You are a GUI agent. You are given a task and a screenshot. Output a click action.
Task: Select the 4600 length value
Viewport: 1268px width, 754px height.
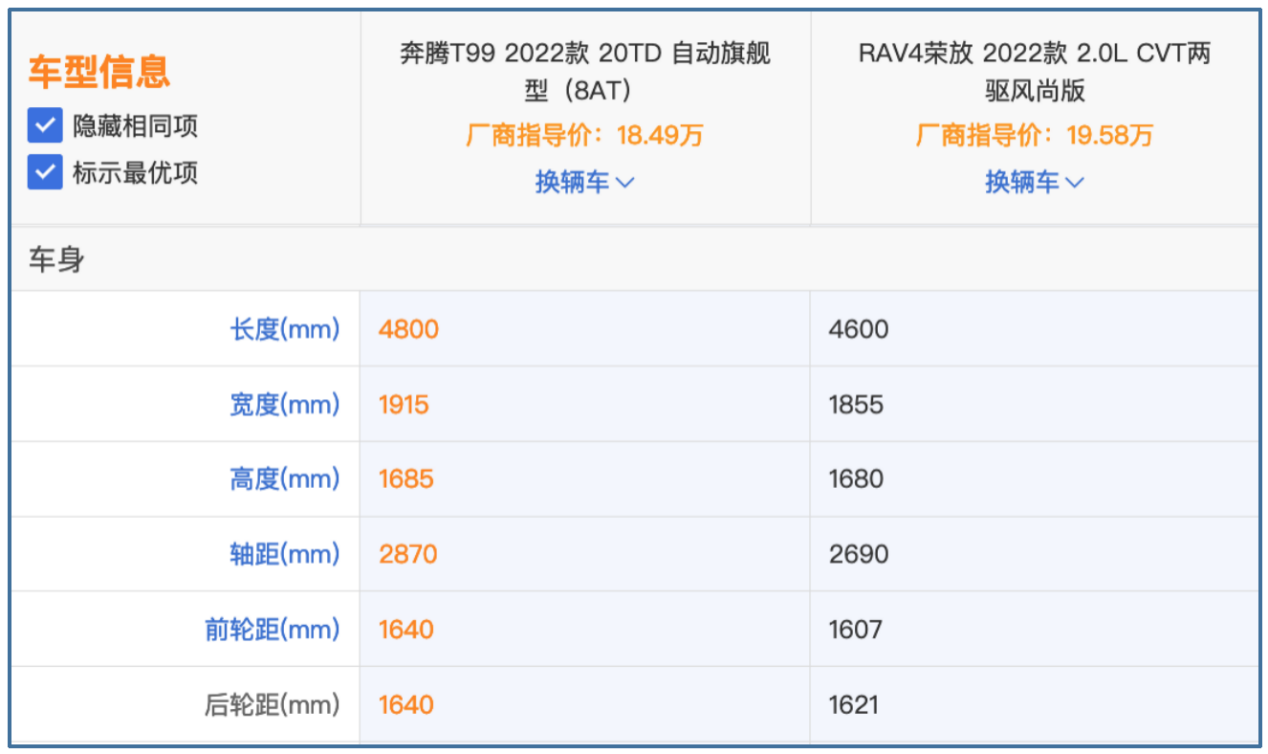[x=859, y=329]
